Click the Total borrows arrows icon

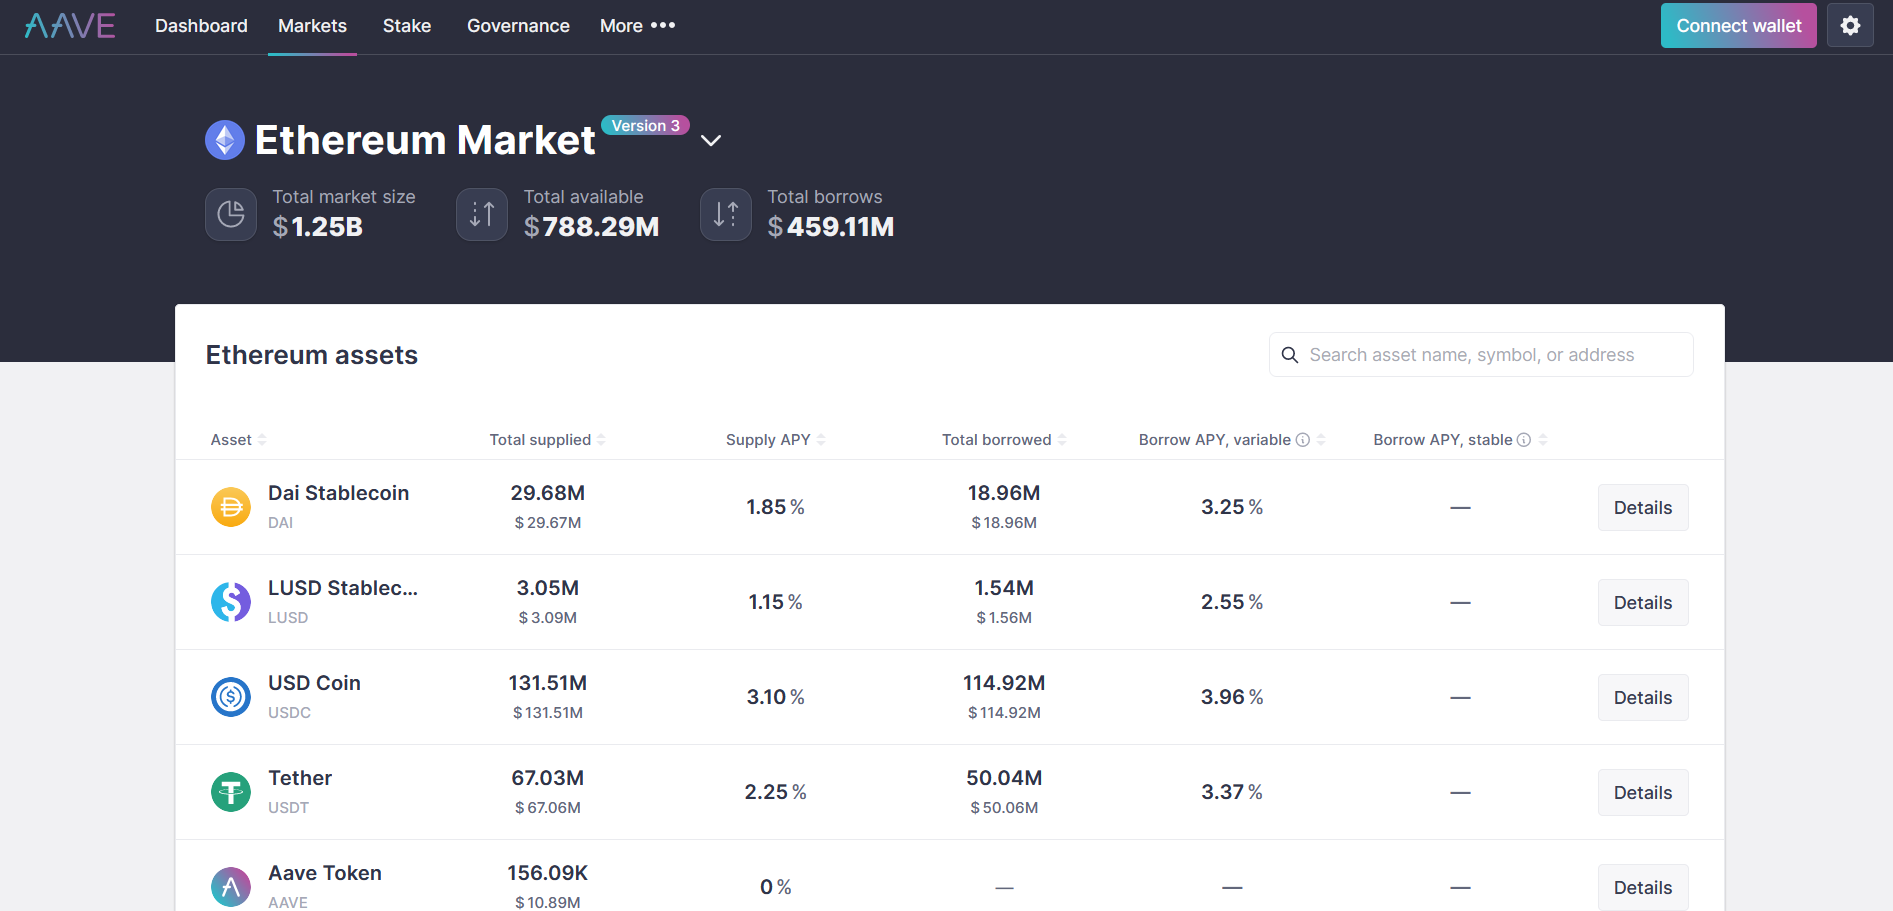point(726,214)
